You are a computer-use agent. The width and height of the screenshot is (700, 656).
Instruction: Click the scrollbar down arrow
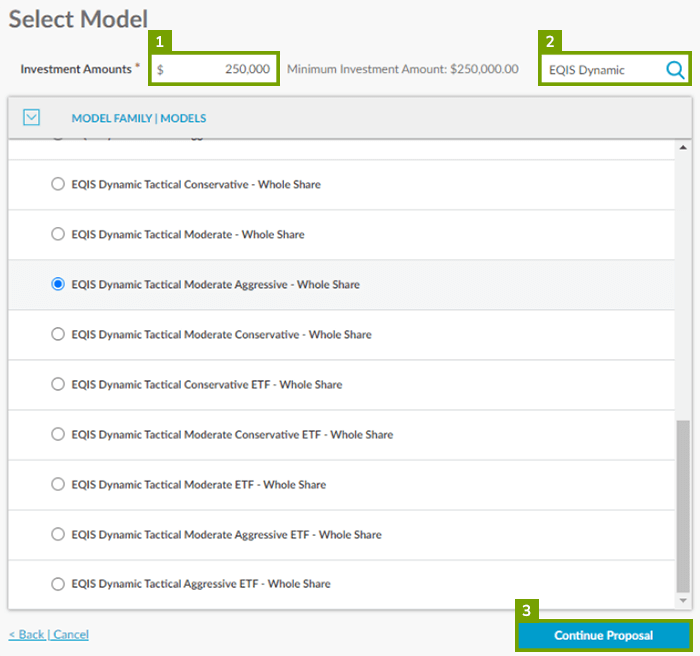point(683,601)
